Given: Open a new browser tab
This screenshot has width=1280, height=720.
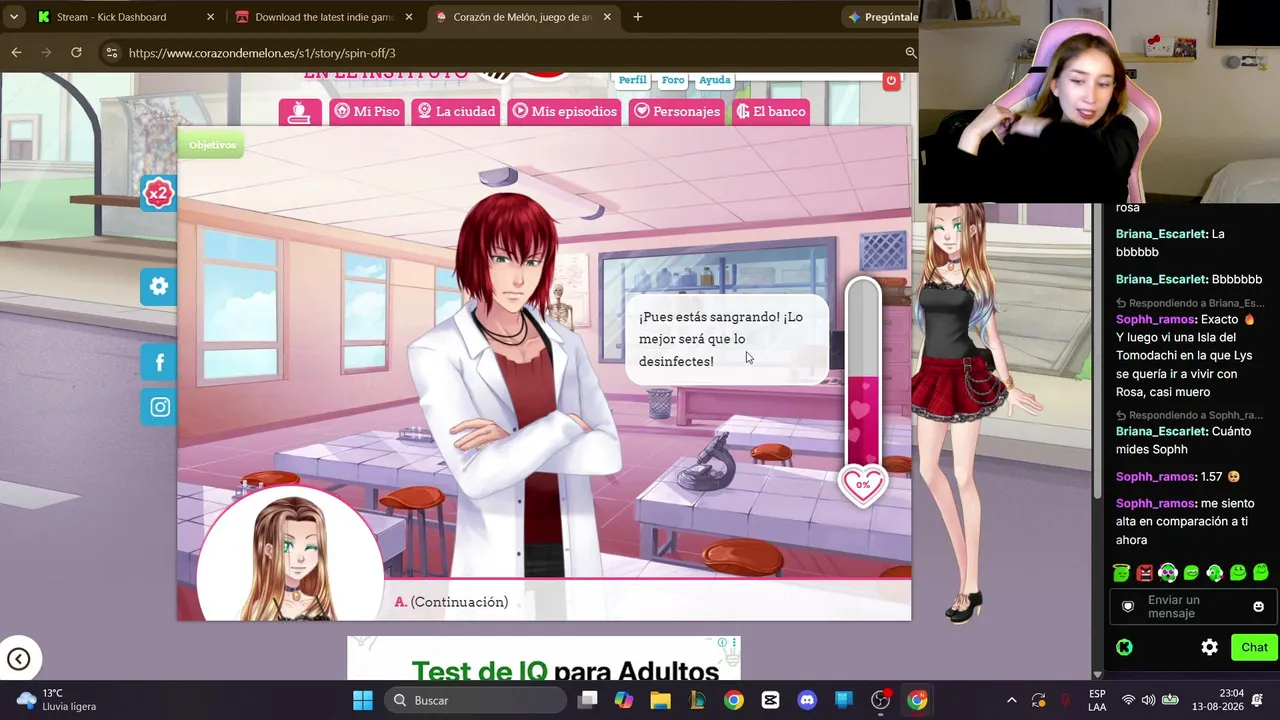Looking at the screenshot, I should (637, 17).
